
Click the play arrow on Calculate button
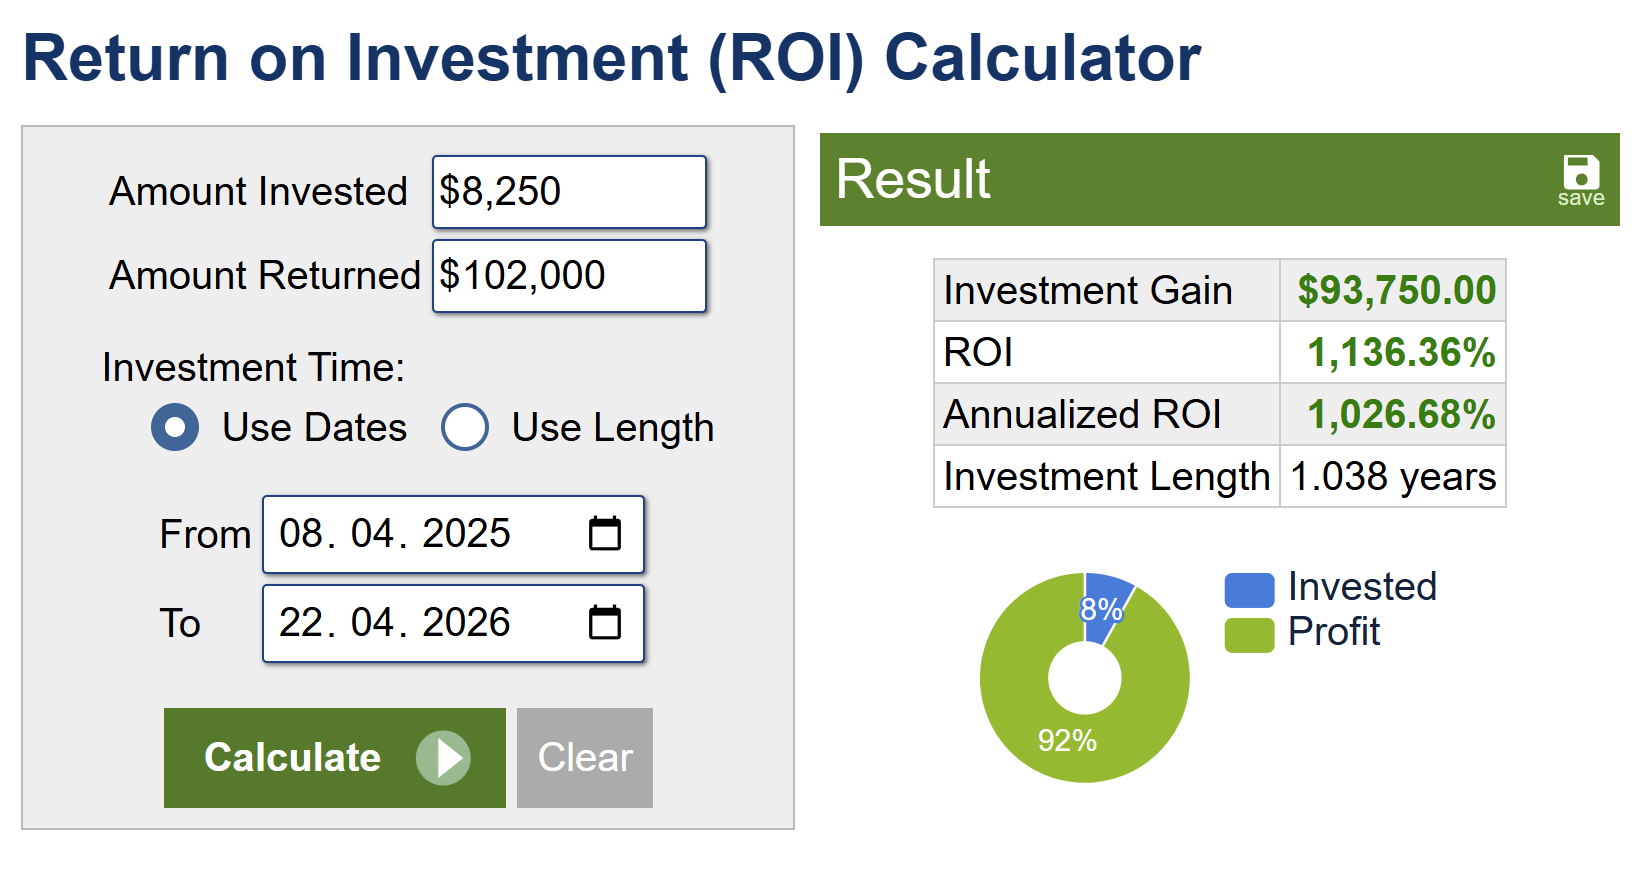(443, 758)
